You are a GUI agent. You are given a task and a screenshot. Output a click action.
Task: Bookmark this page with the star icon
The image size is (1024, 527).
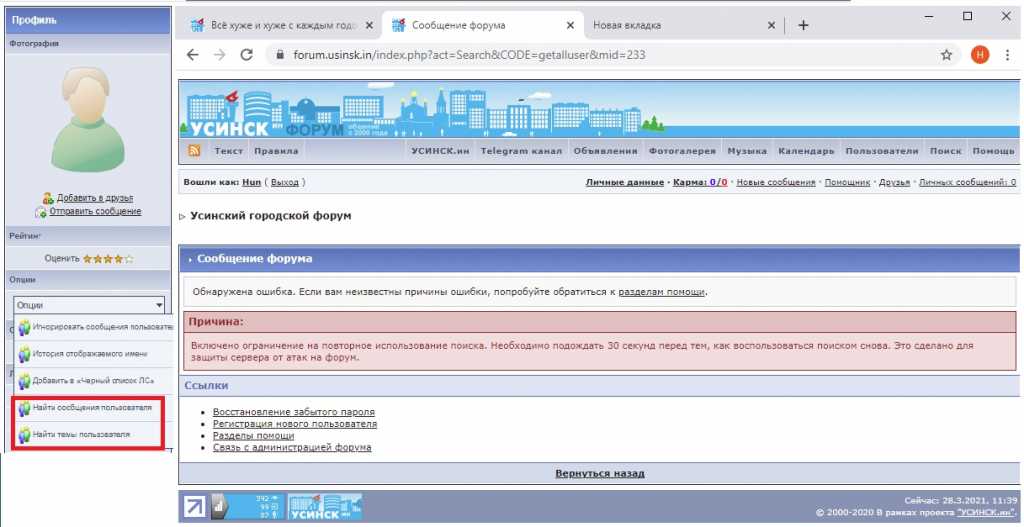pos(946,55)
